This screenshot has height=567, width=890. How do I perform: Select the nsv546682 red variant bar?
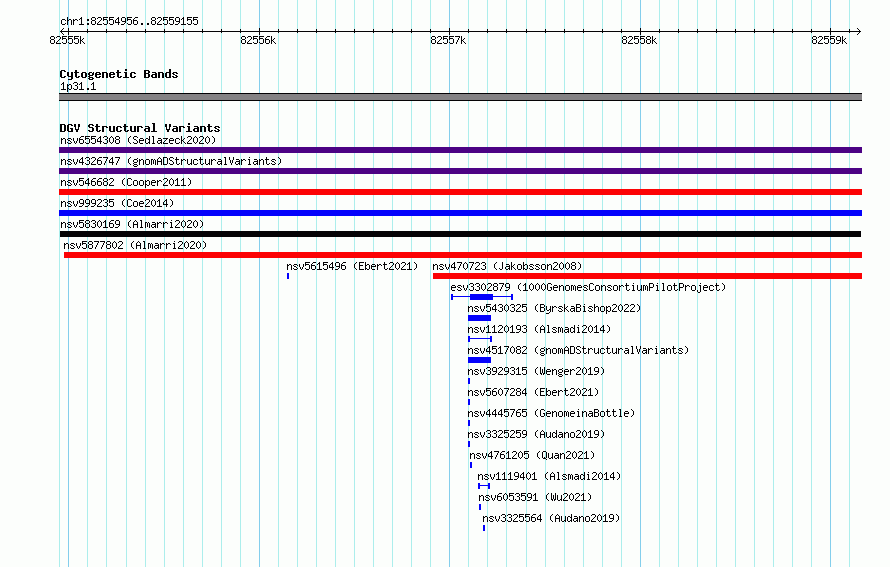pos(460,192)
